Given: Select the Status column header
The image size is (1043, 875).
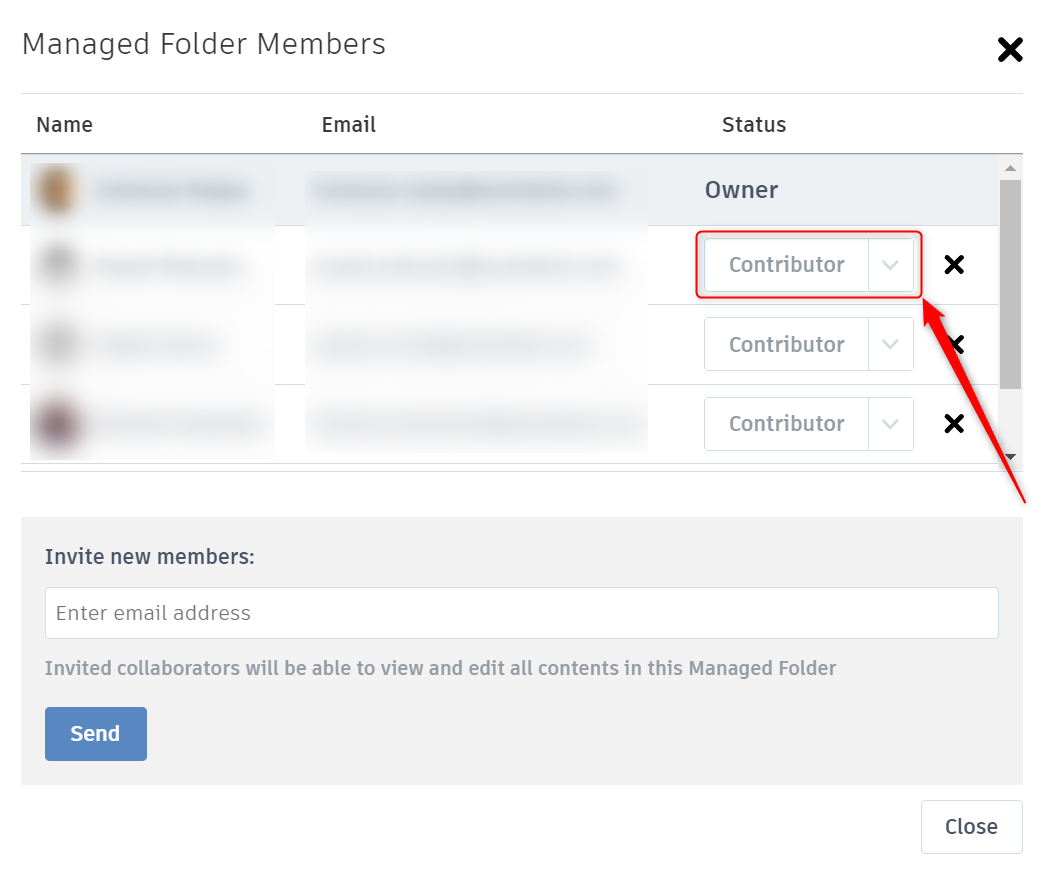Looking at the screenshot, I should tap(753, 124).
